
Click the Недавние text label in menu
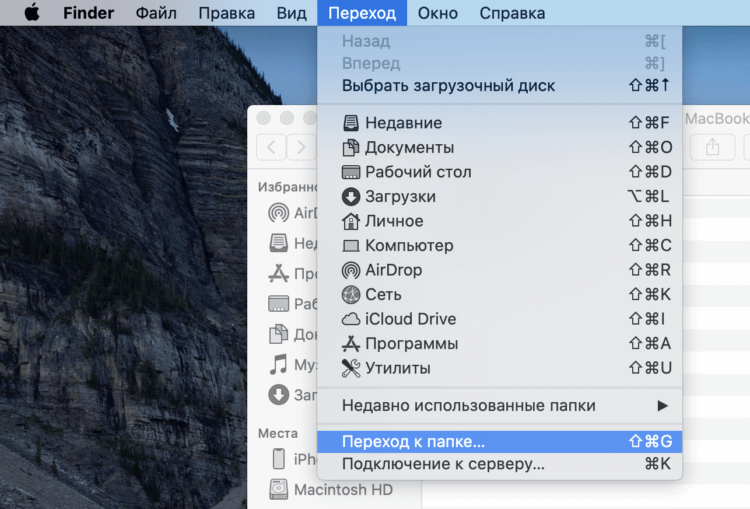pyautogui.click(x=403, y=123)
